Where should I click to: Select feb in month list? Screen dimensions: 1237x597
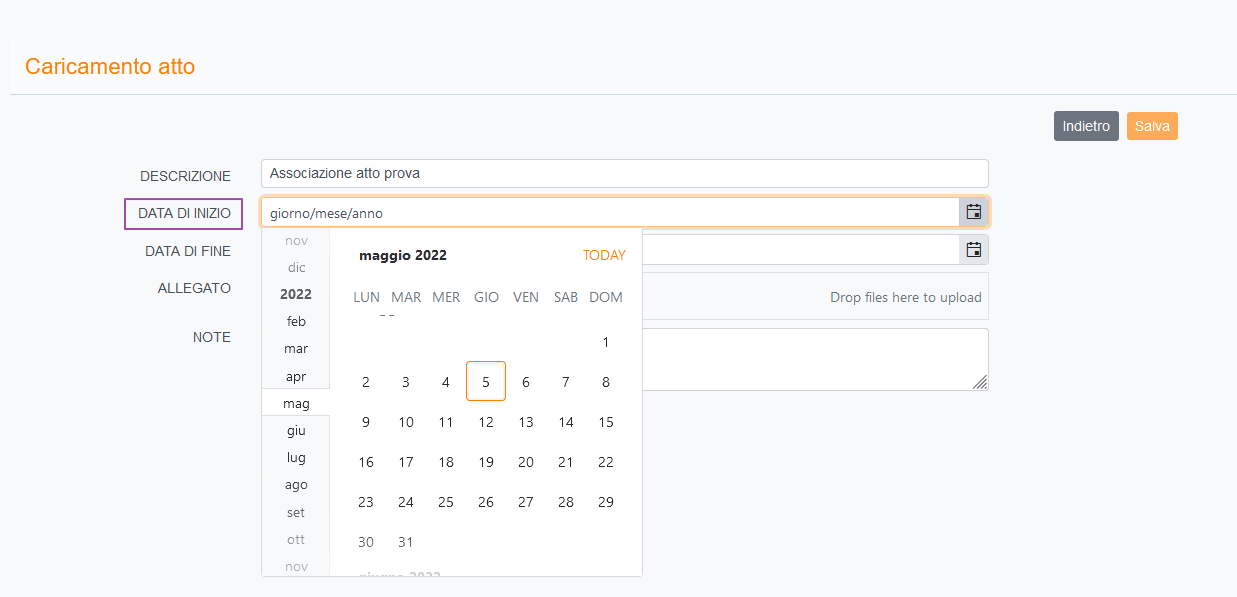296,321
